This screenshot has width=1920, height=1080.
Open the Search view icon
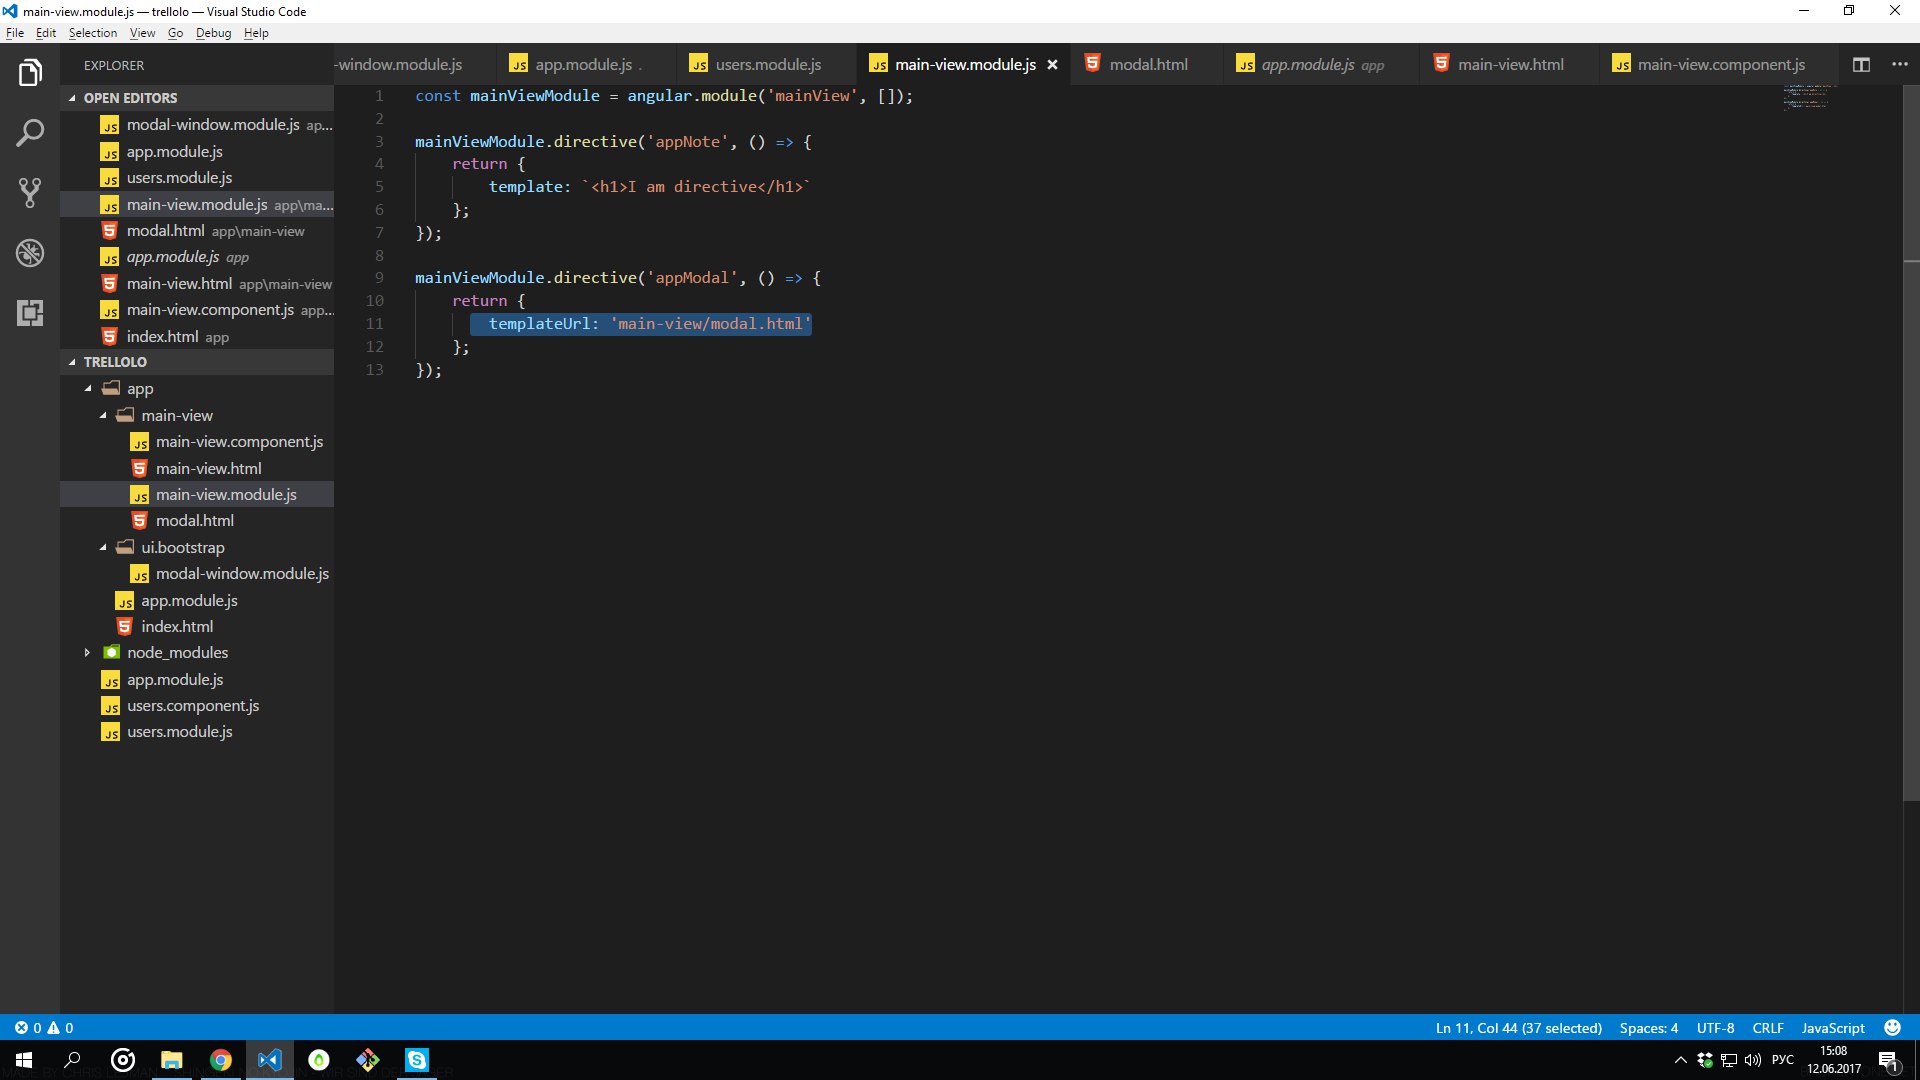pyautogui.click(x=30, y=133)
